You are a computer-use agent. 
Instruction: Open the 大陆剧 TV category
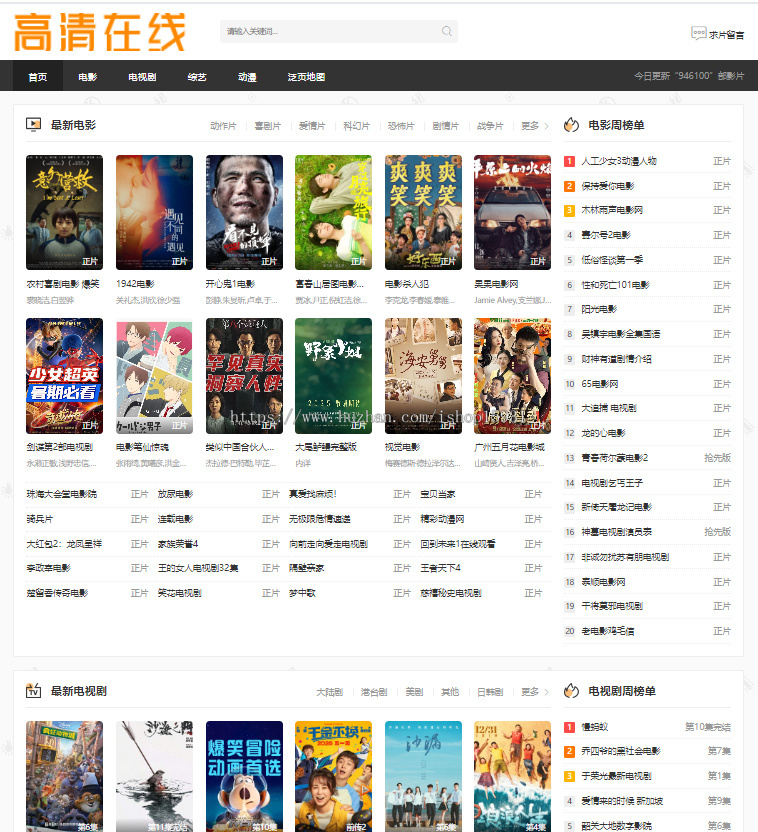point(329,692)
